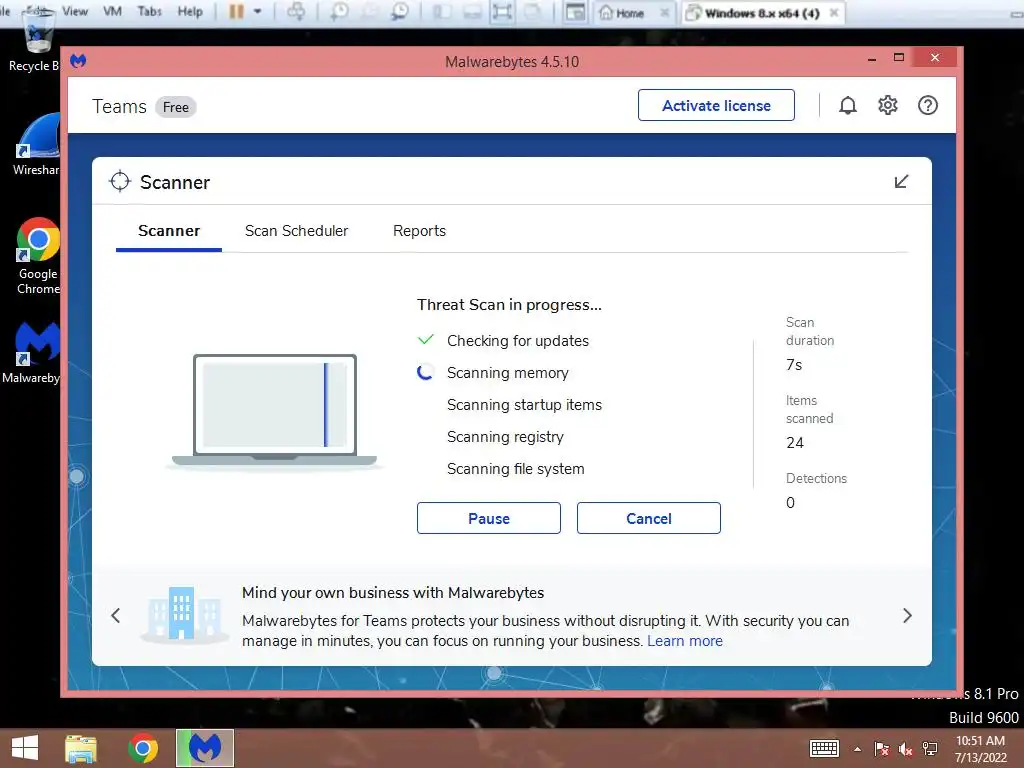Minimize the Malwarebytes window

point(872,58)
